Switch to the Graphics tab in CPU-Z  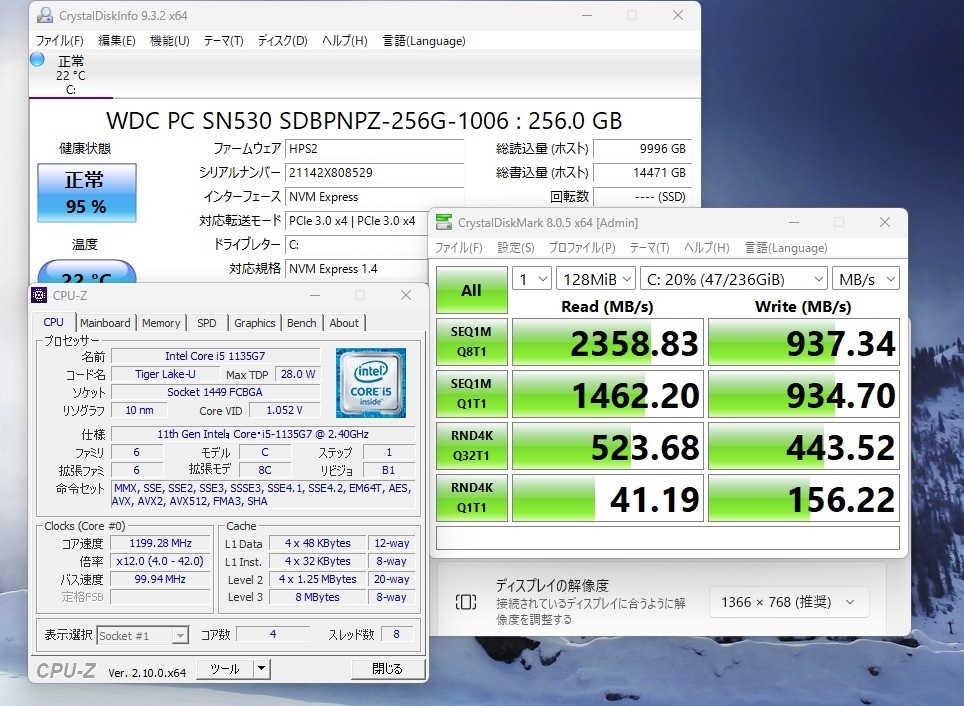255,323
